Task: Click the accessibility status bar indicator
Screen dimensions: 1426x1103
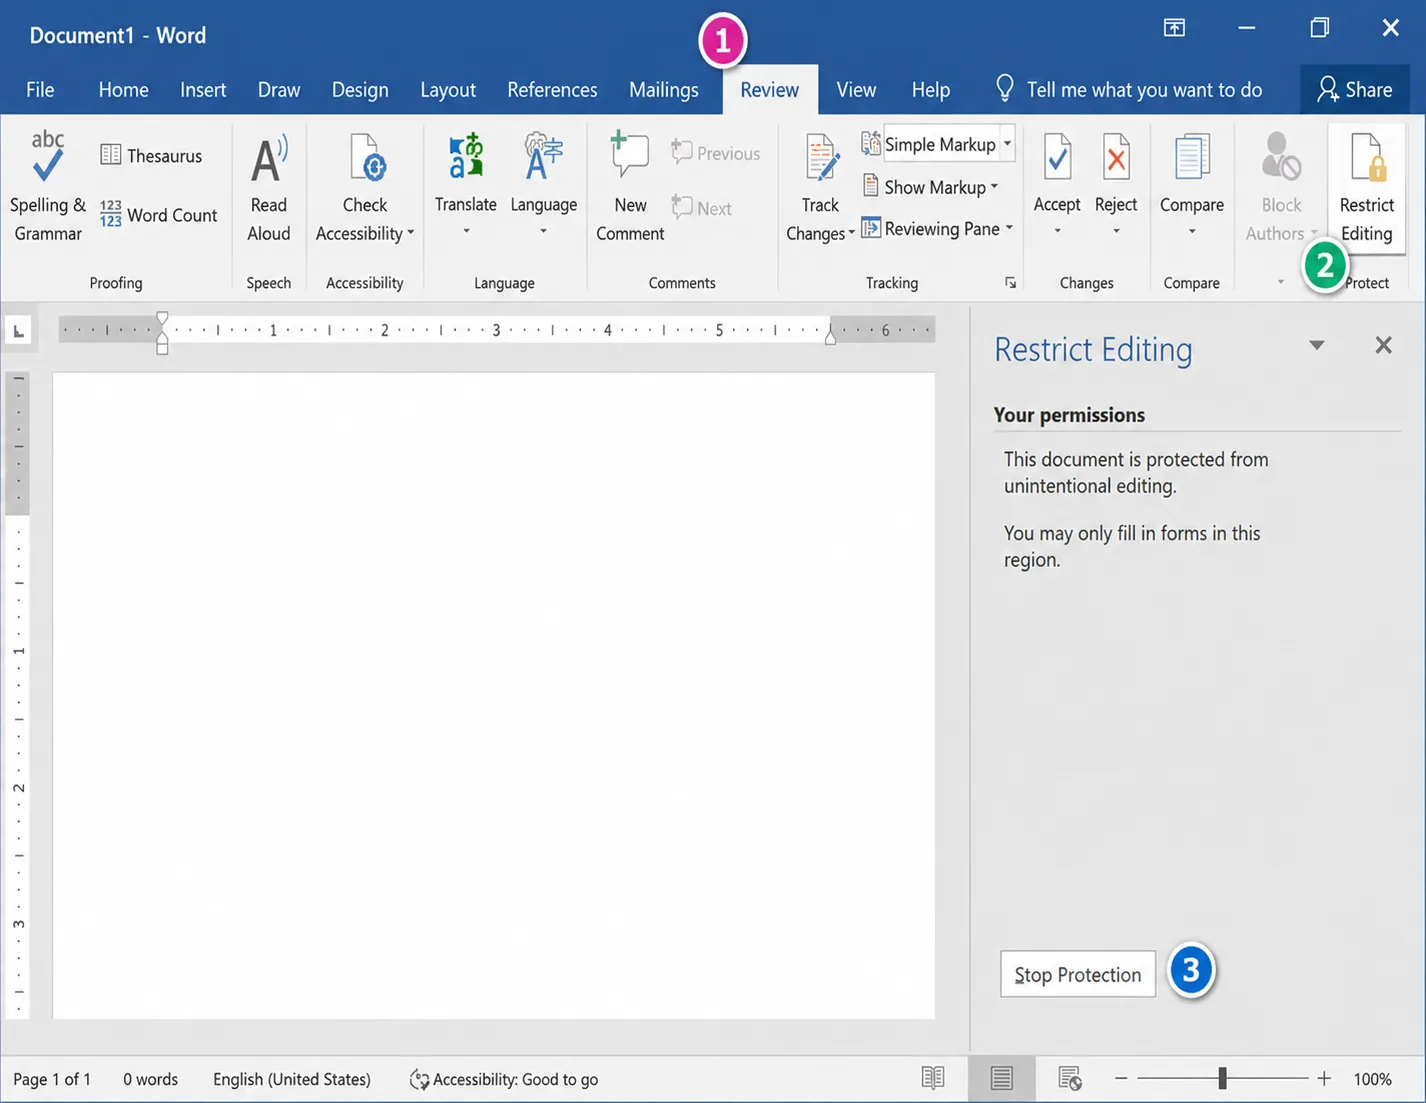Action: (504, 1079)
